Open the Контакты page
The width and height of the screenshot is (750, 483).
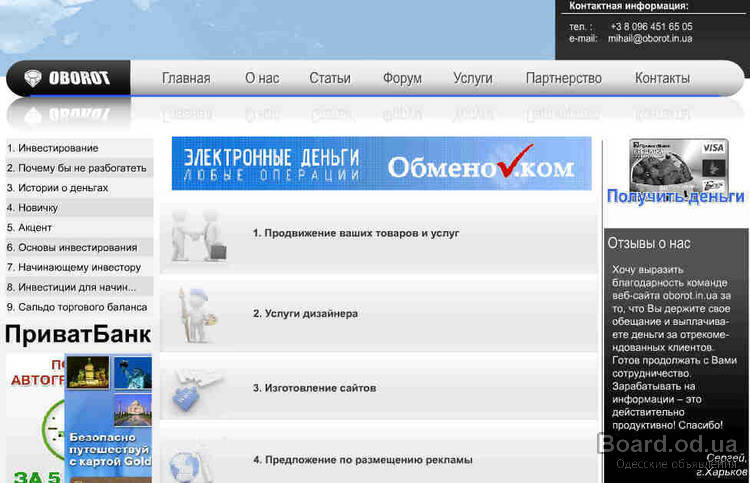tap(662, 78)
